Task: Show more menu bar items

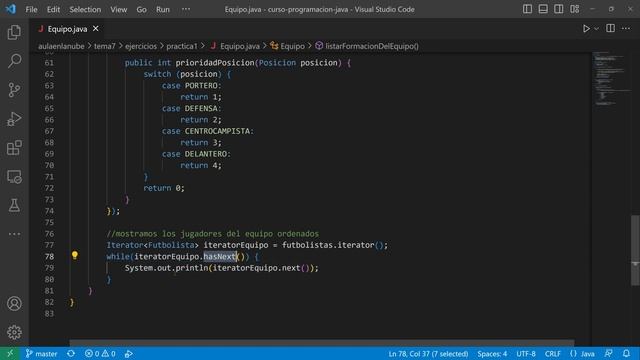Action: [186, 9]
